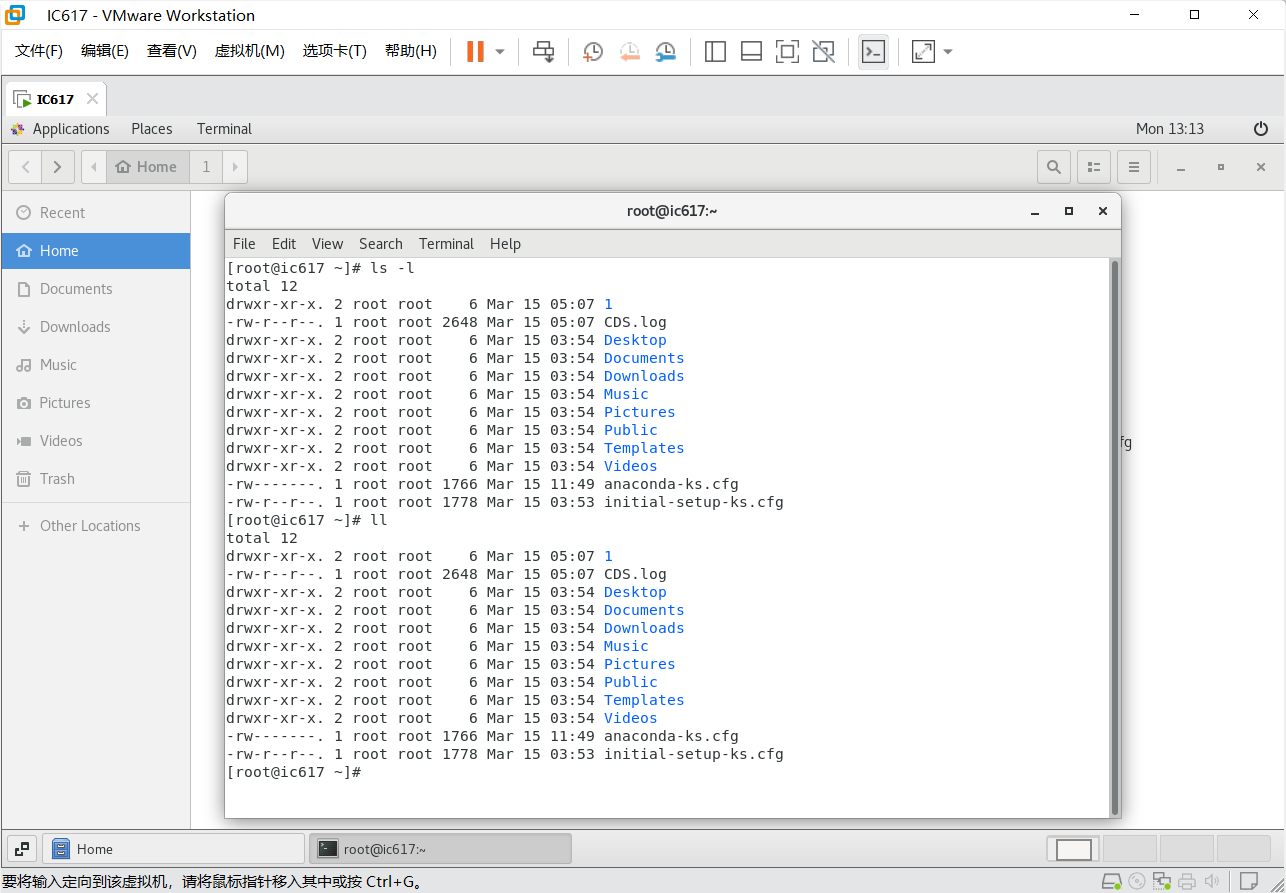Go forward in the Files window

click(58, 167)
